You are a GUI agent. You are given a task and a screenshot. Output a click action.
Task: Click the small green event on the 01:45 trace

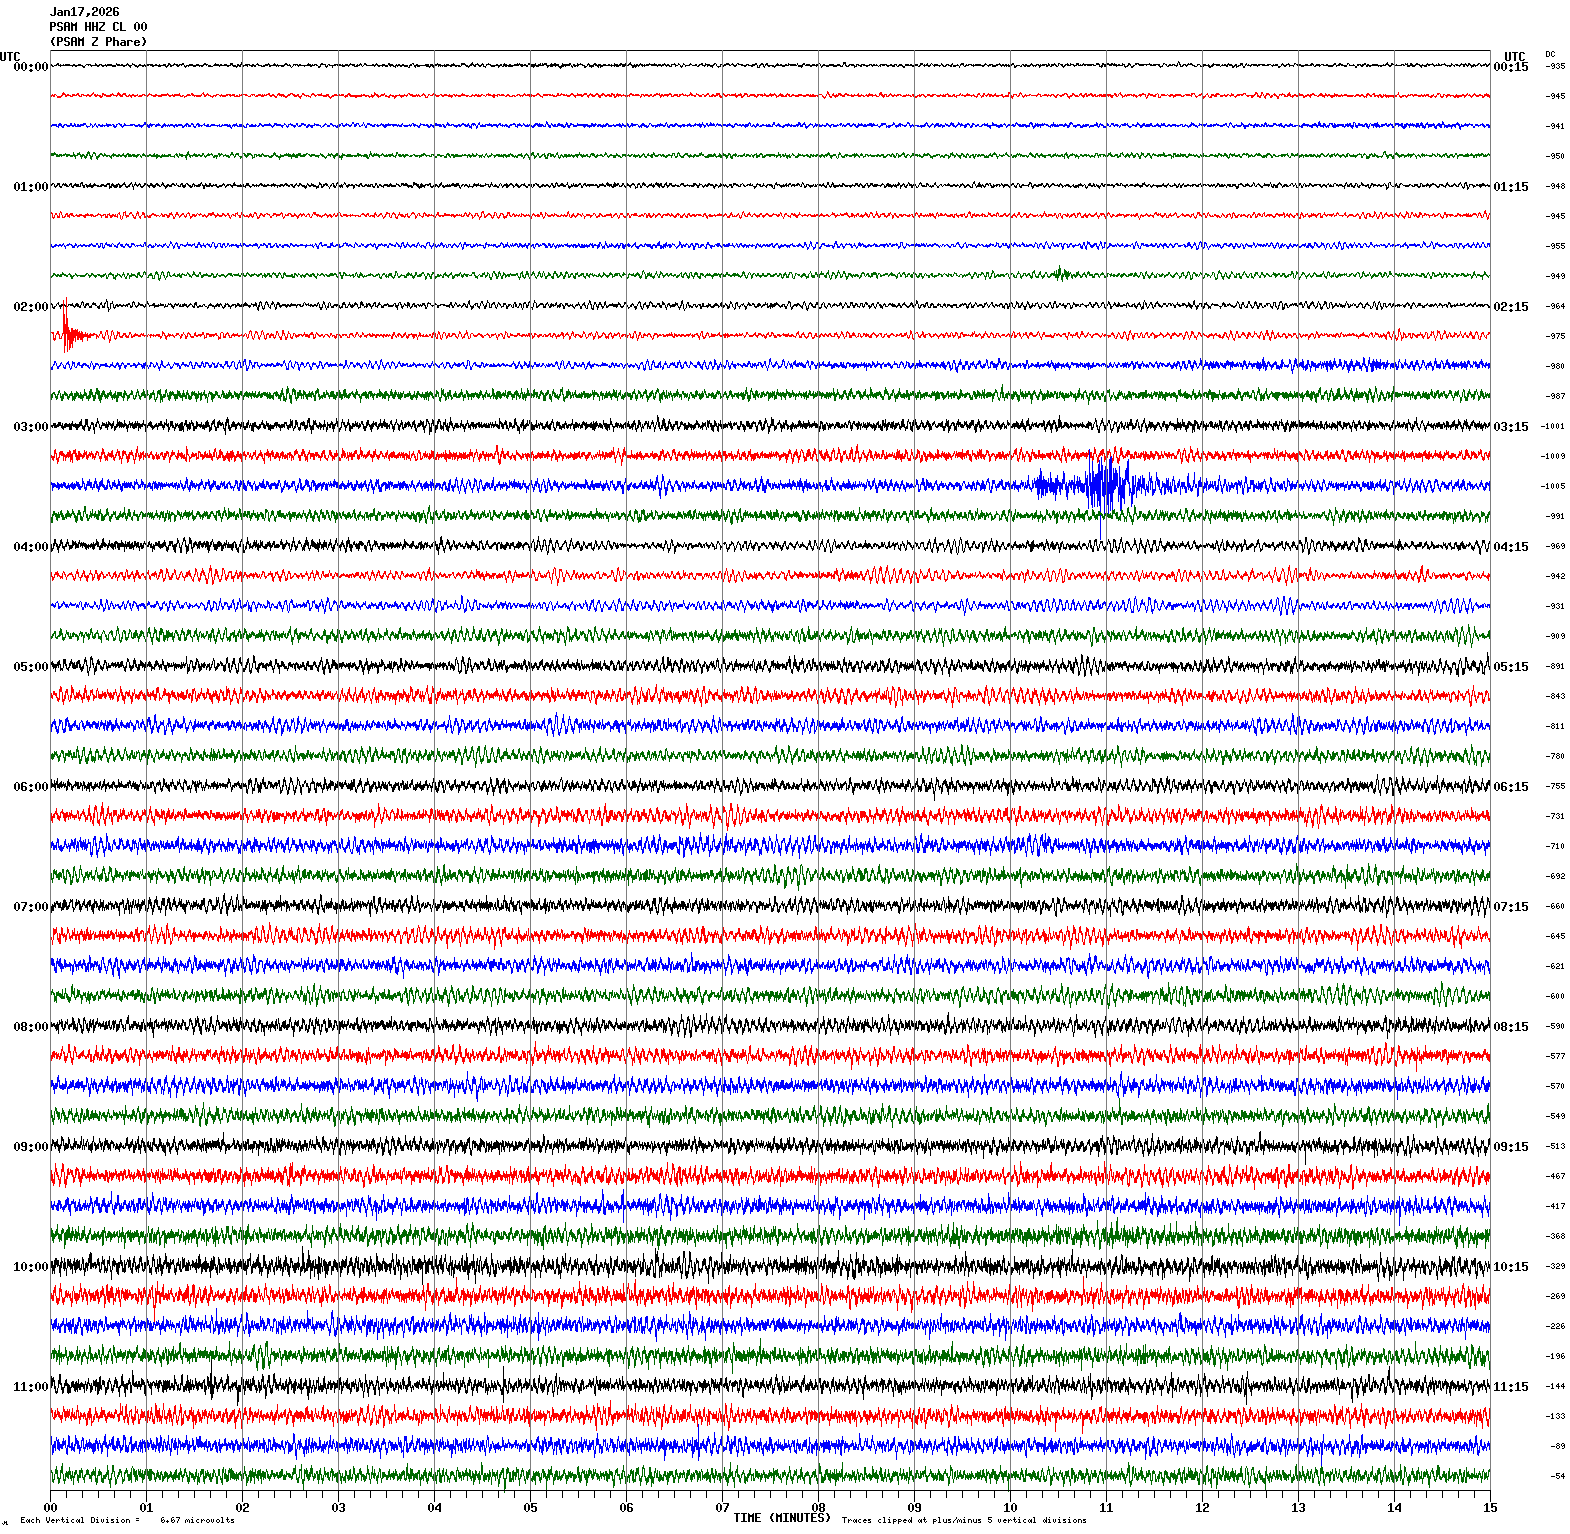tap(1060, 273)
